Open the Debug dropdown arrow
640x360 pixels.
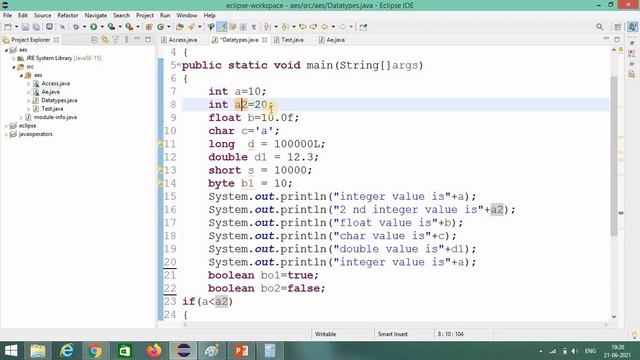tap(84, 27)
